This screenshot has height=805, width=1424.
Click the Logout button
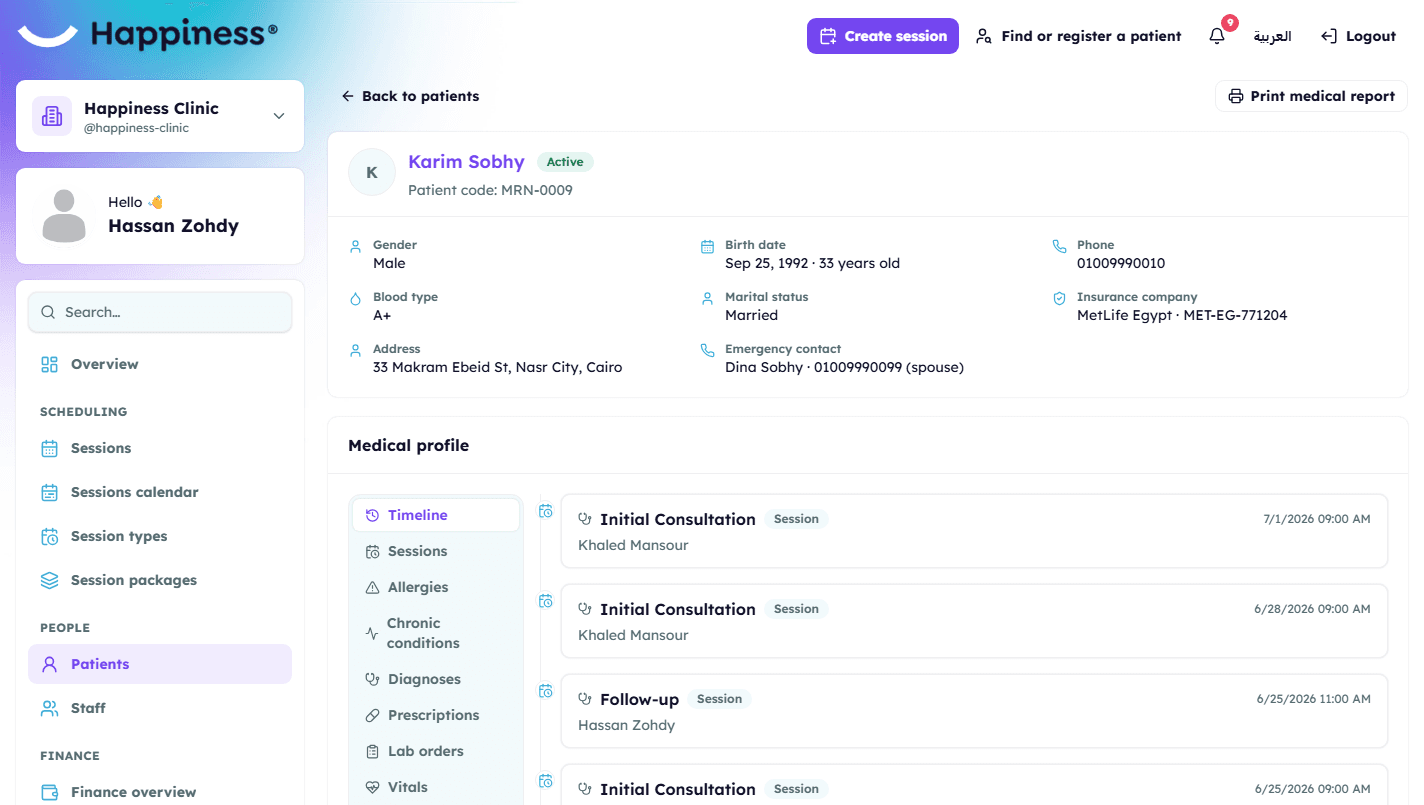1358,36
